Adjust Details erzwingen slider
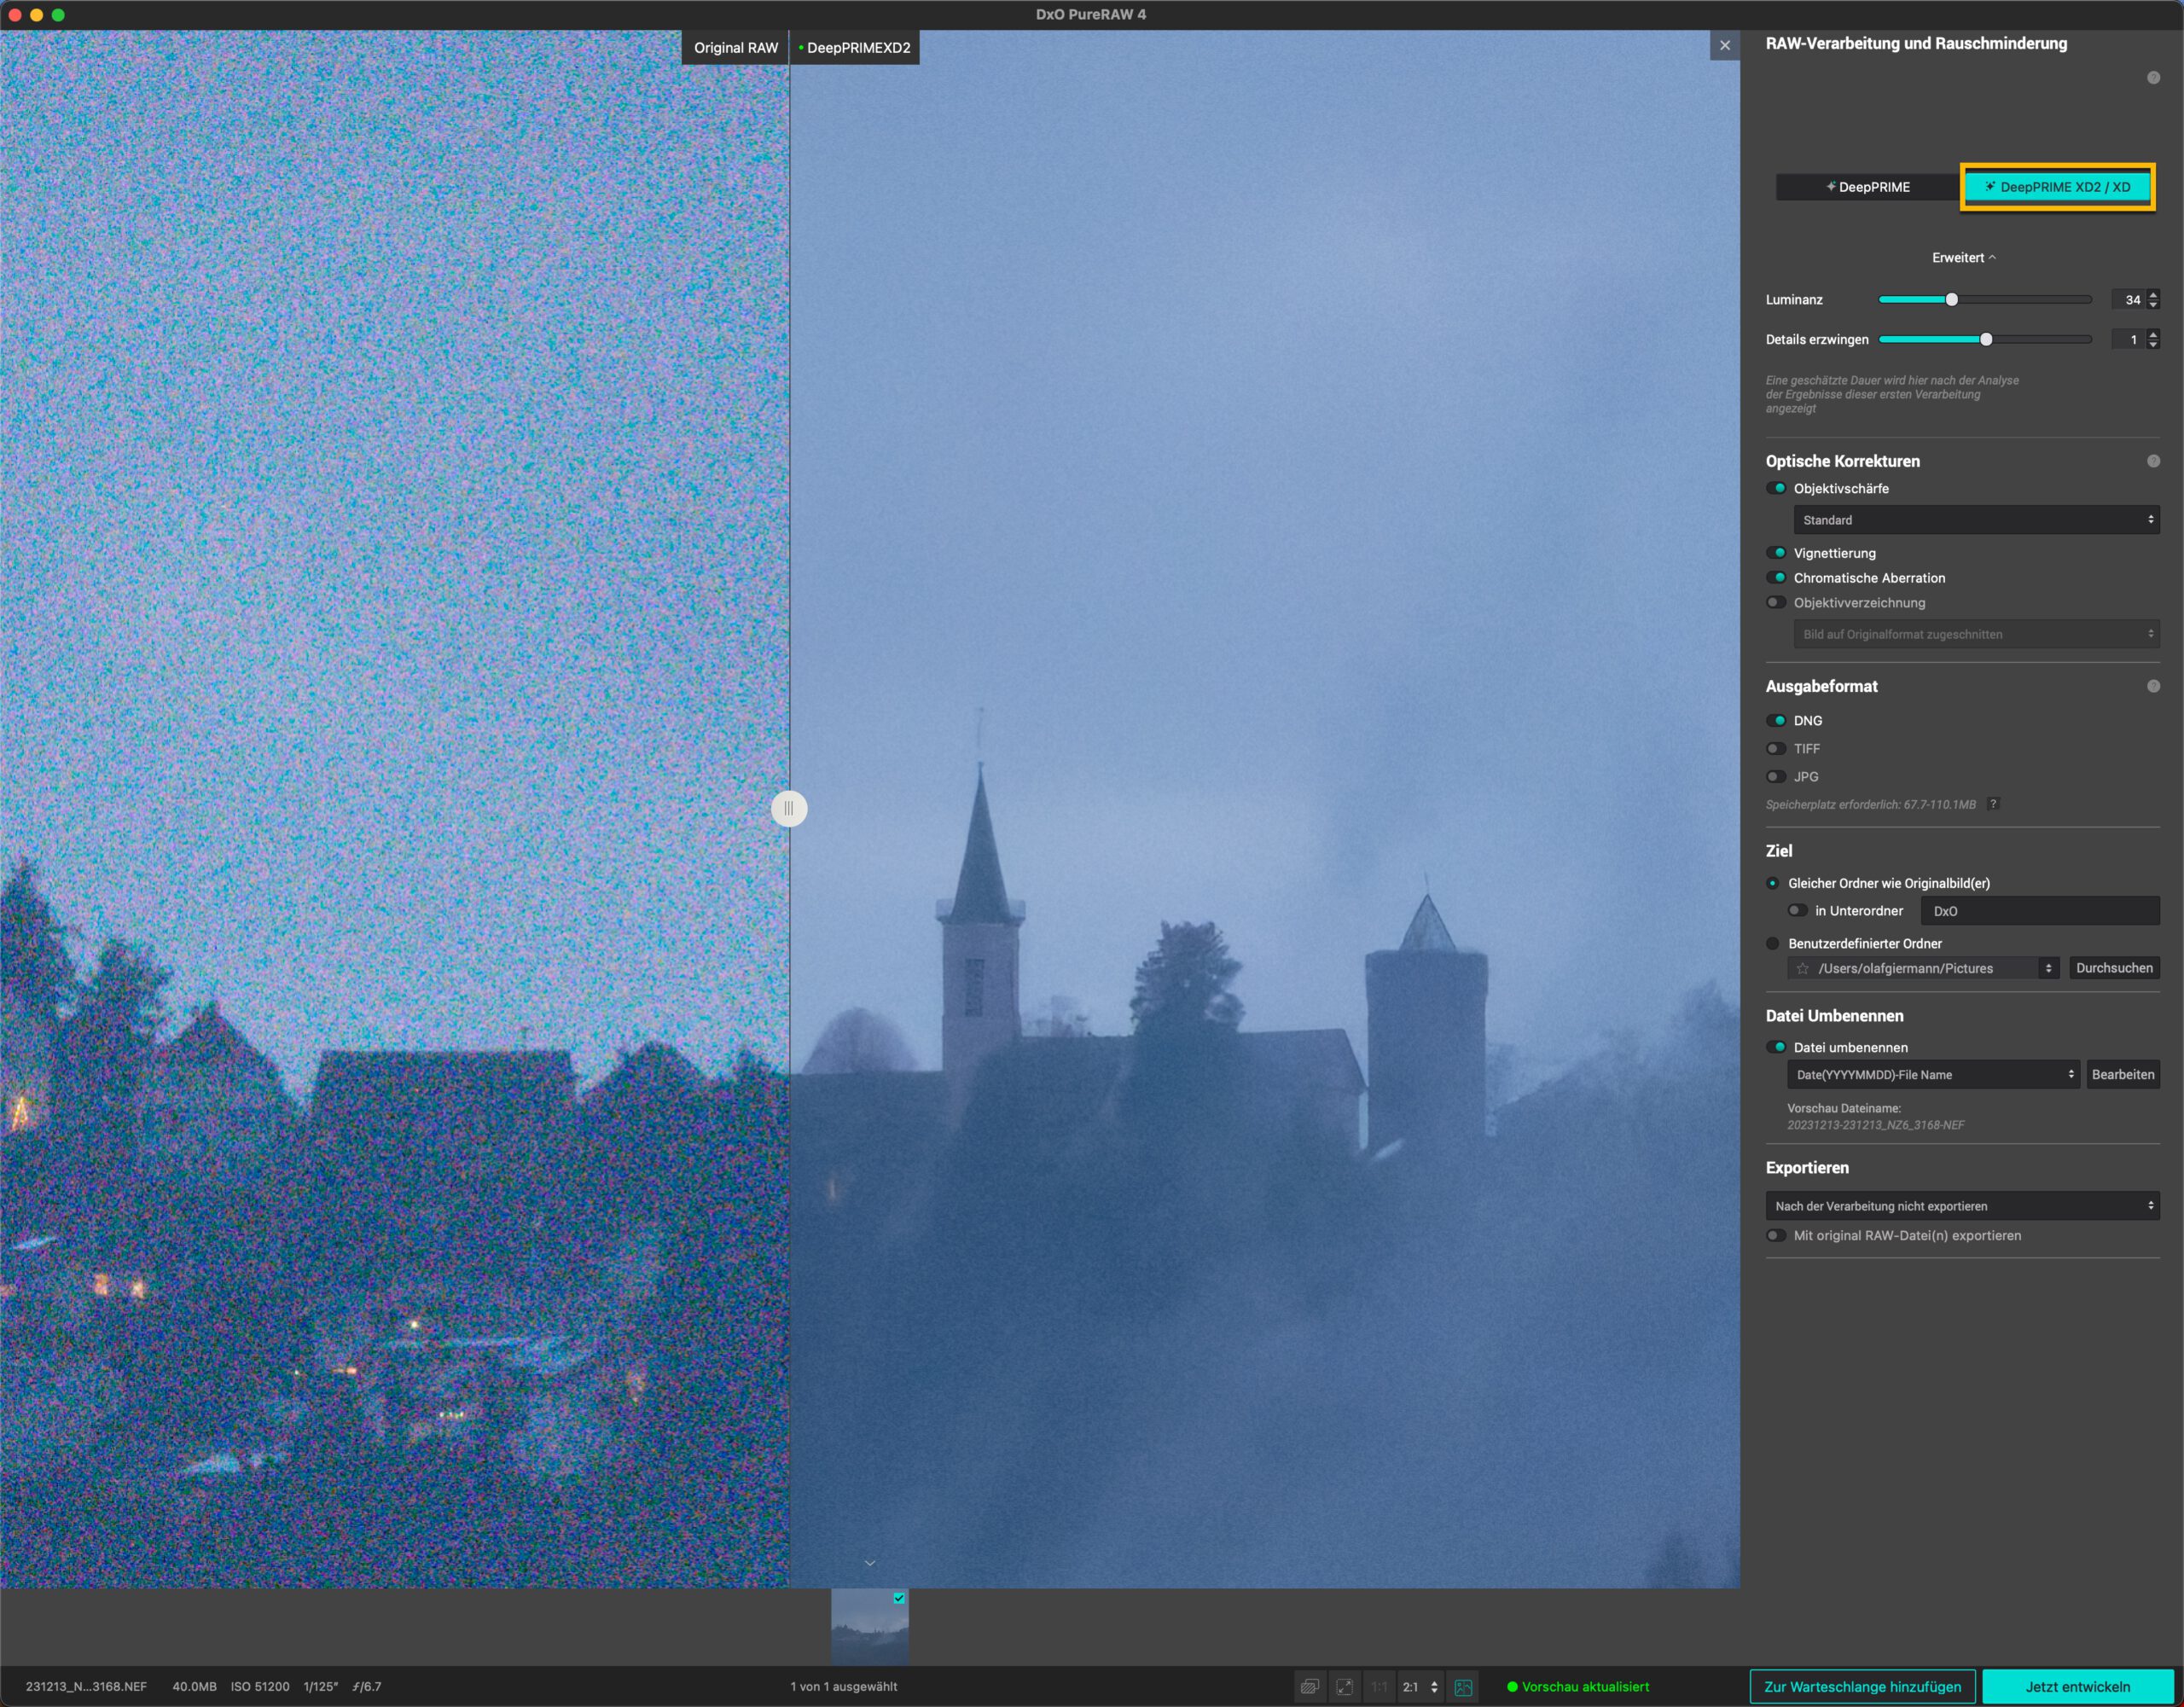 tap(1986, 339)
